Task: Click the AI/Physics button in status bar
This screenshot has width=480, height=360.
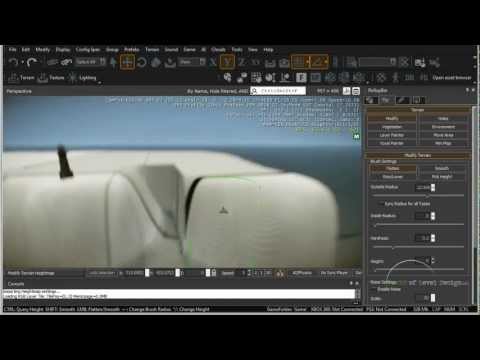Action: (302, 273)
